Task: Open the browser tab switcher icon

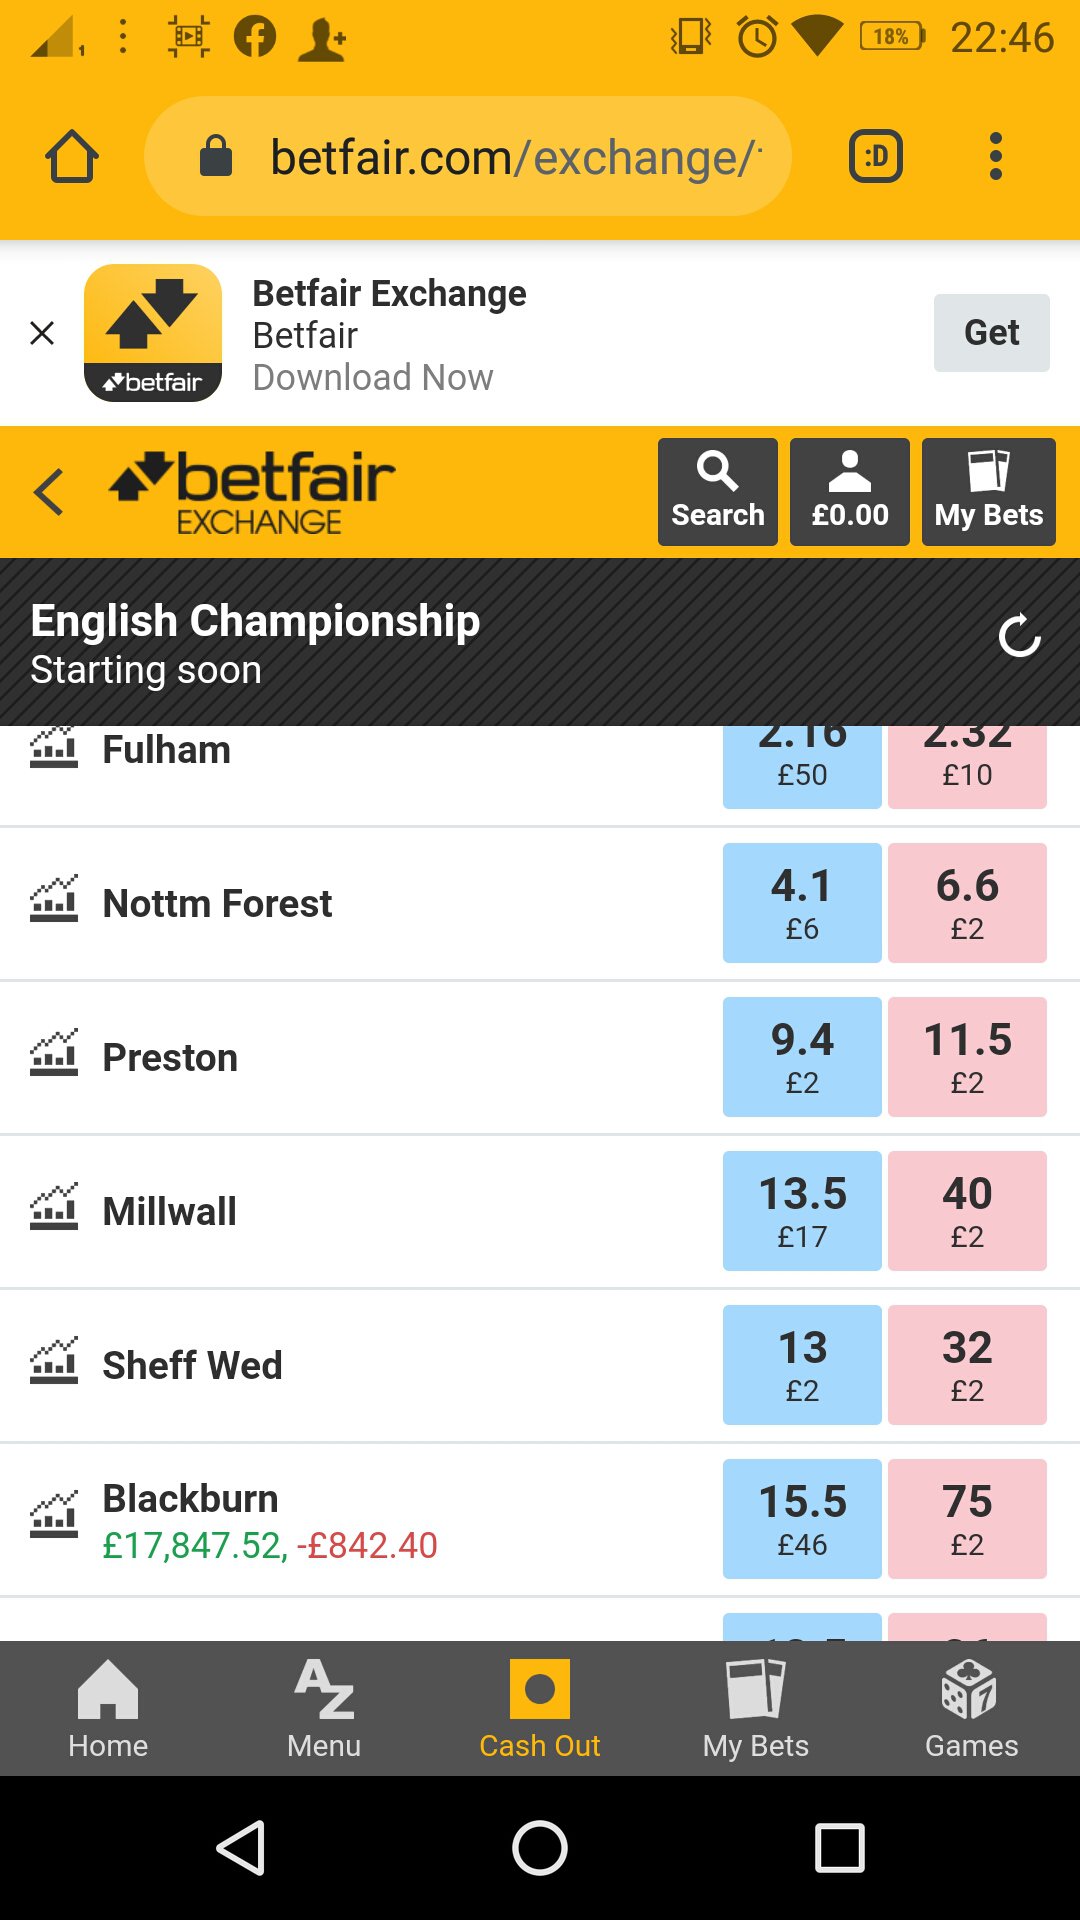Action: [x=876, y=157]
